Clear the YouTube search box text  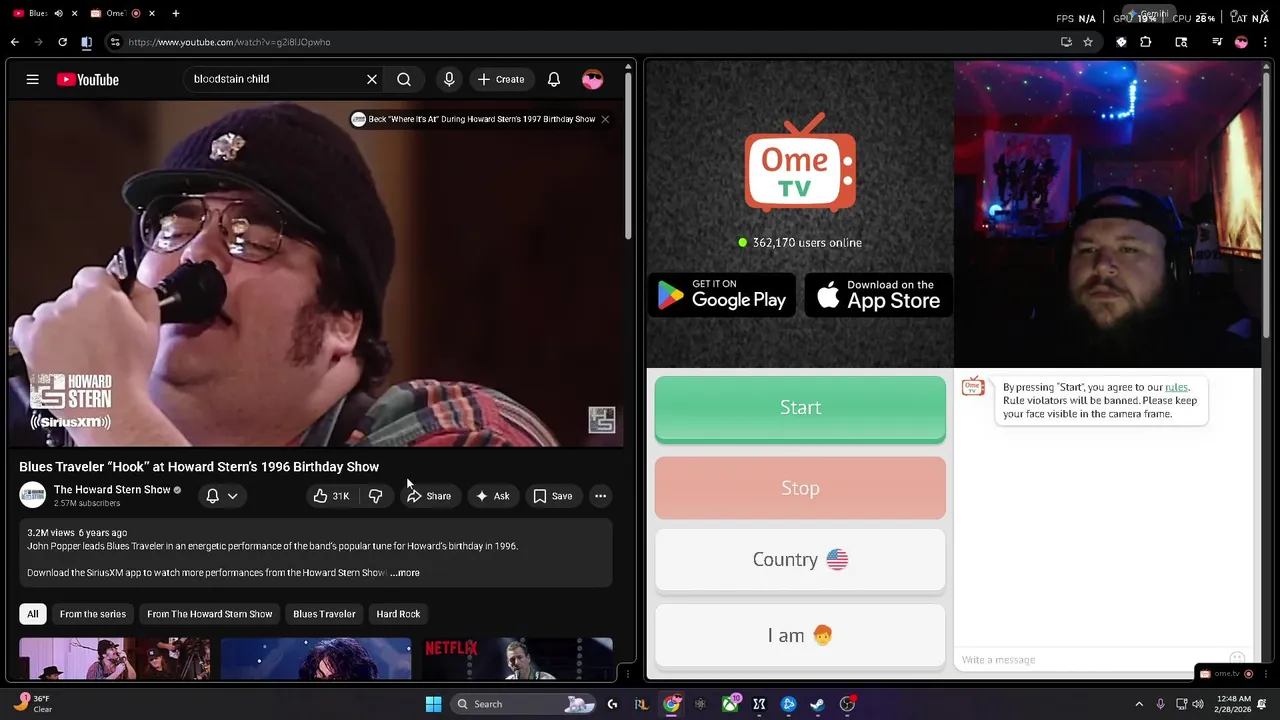coord(372,79)
